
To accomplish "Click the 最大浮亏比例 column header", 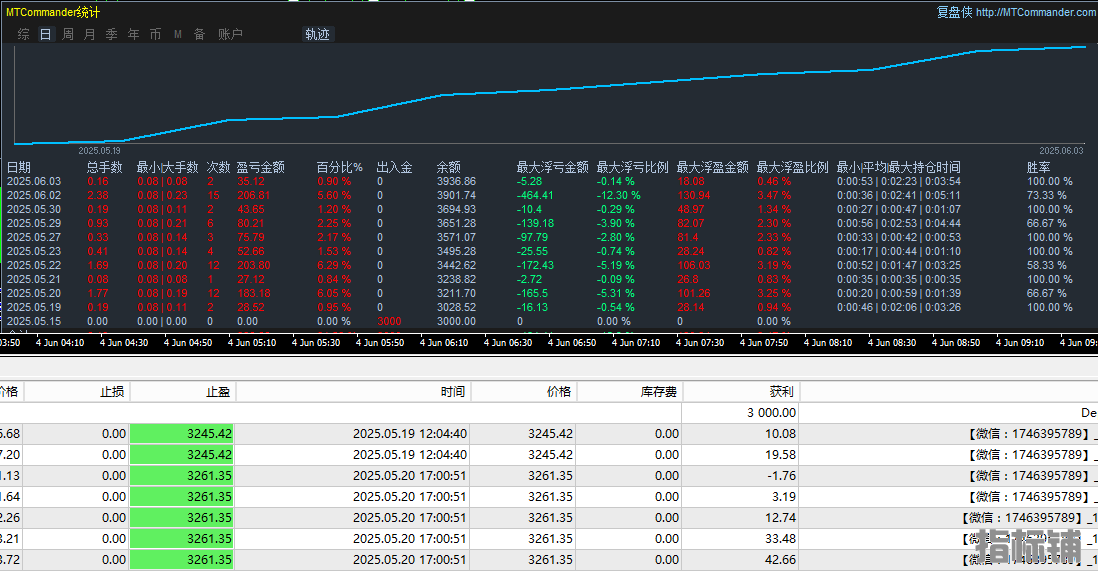I will point(632,167).
